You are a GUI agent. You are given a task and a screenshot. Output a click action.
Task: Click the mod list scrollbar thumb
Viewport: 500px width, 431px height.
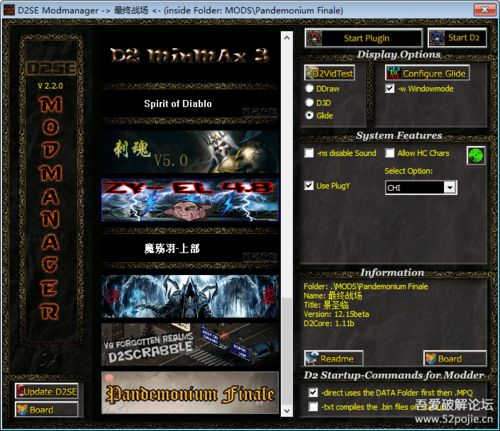[x=287, y=351]
